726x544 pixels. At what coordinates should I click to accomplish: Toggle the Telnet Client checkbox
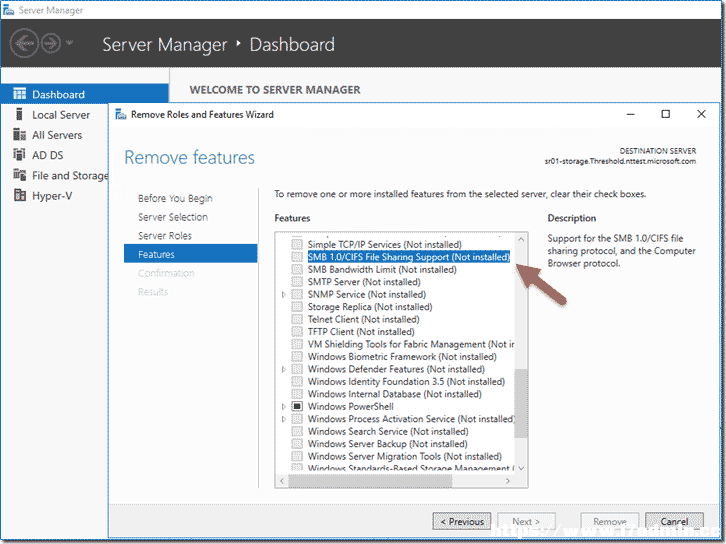click(x=297, y=319)
